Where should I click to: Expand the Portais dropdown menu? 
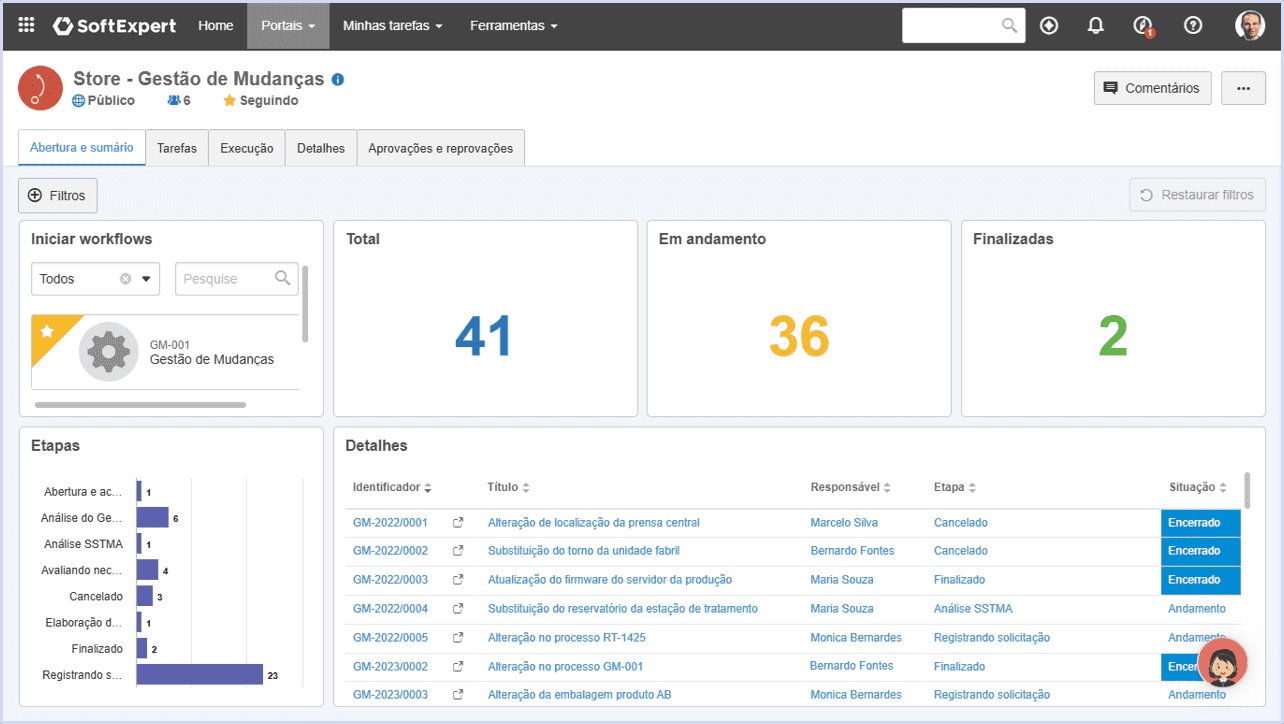pyautogui.click(x=288, y=26)
